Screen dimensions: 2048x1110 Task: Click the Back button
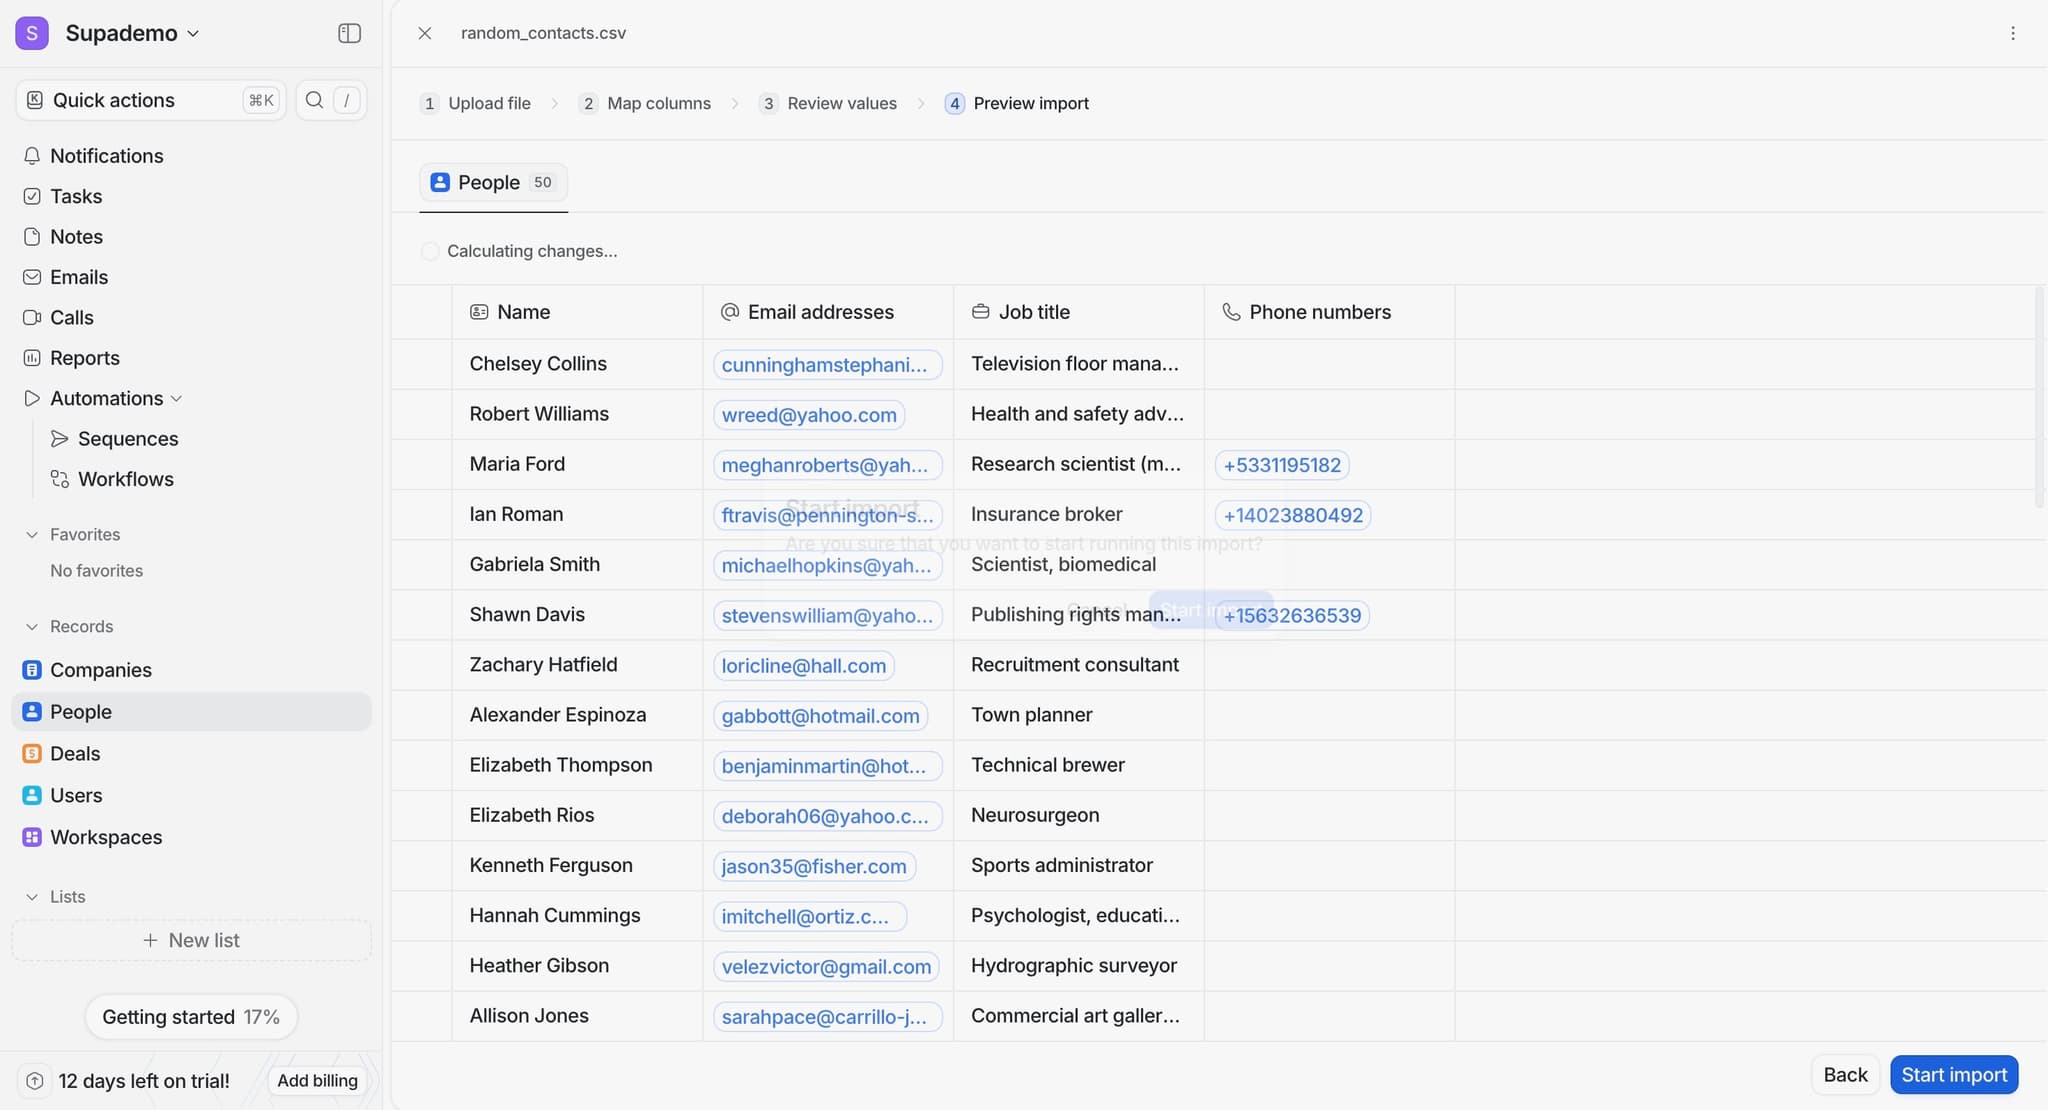[x=1844, y=1075]
